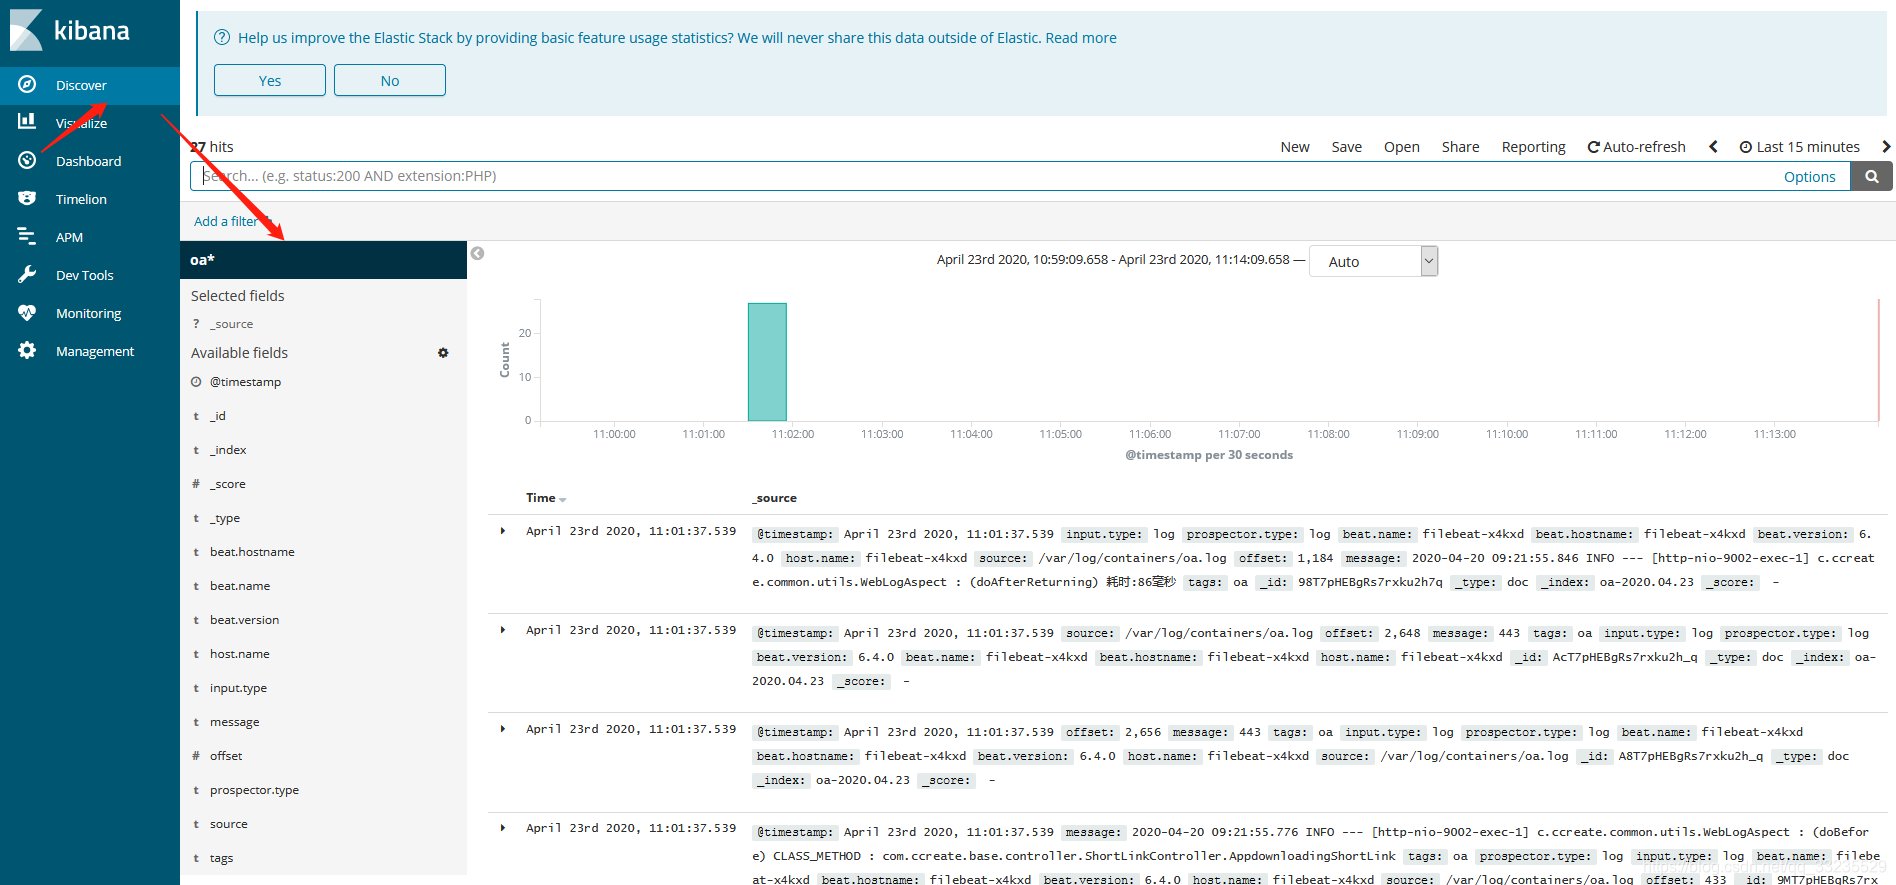Open available fields settings gear
Image resolution: width=1896 pixels, height=885 pixels.
443,353
